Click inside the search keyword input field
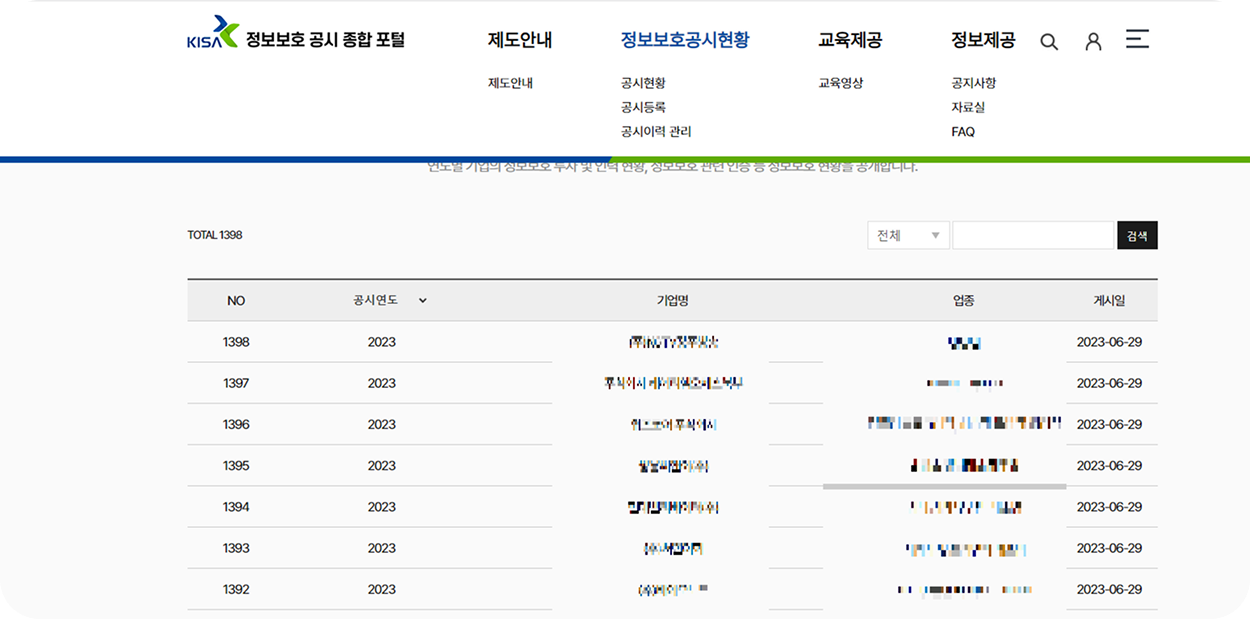This screenshot has height=619, width=1250. click(x=1033, y=235)
